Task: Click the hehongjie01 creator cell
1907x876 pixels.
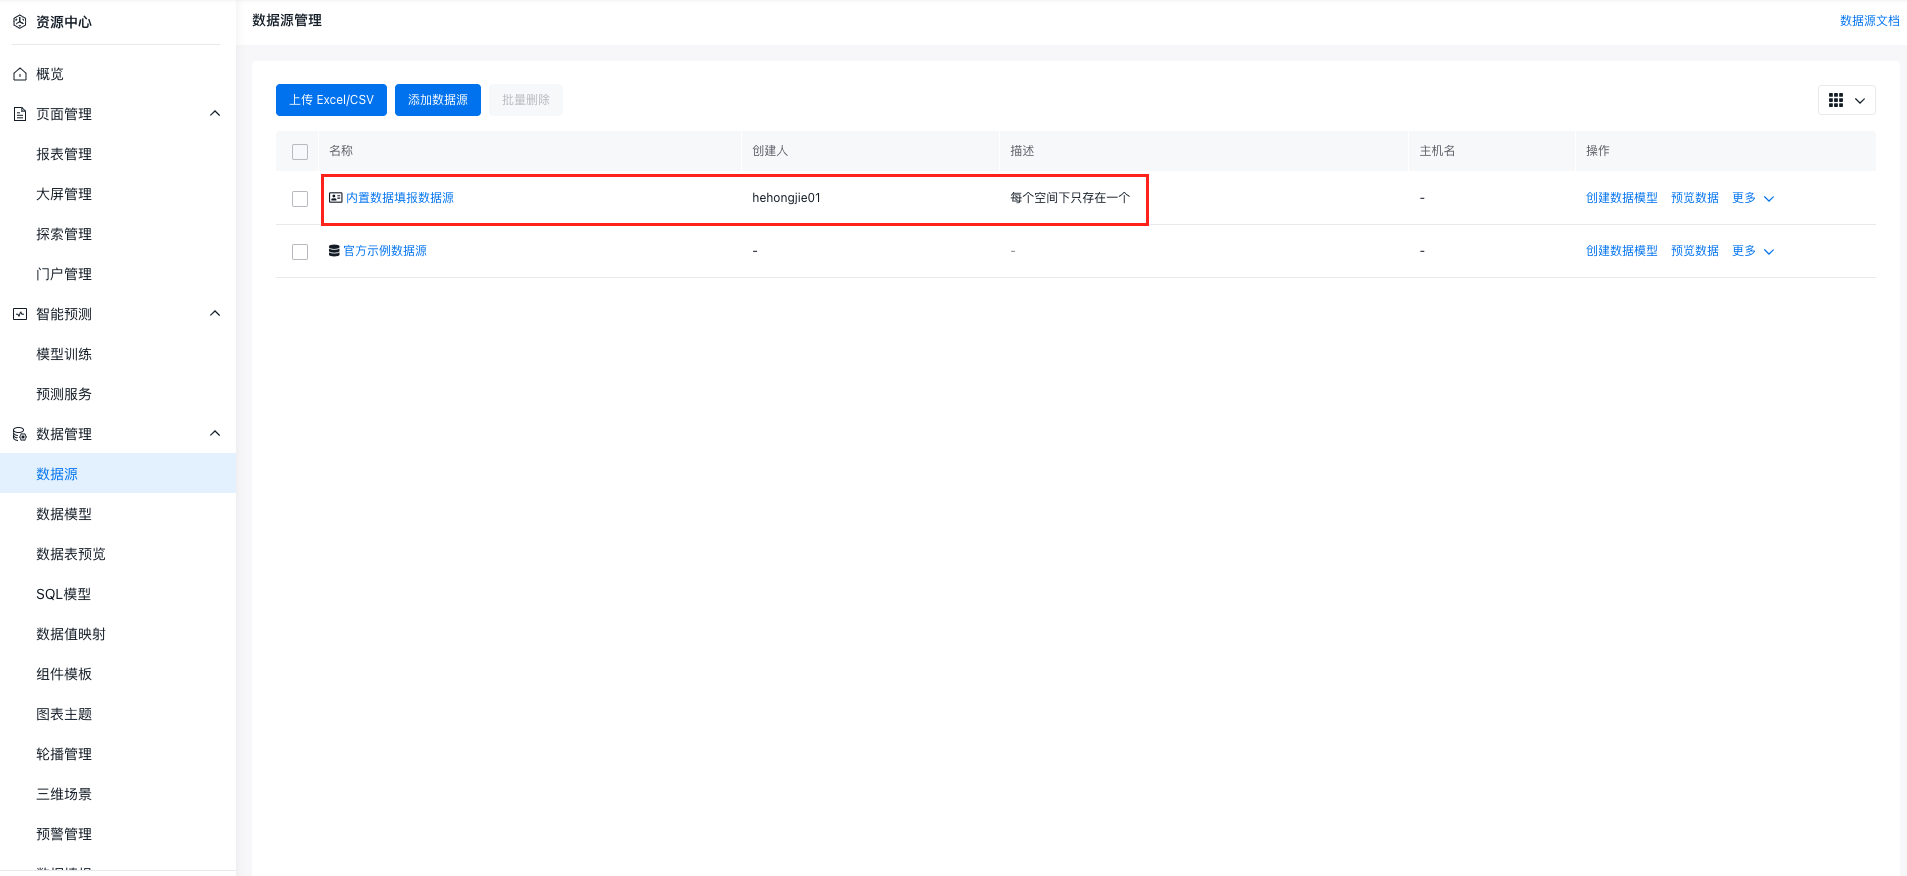Action: coord(786,198)
